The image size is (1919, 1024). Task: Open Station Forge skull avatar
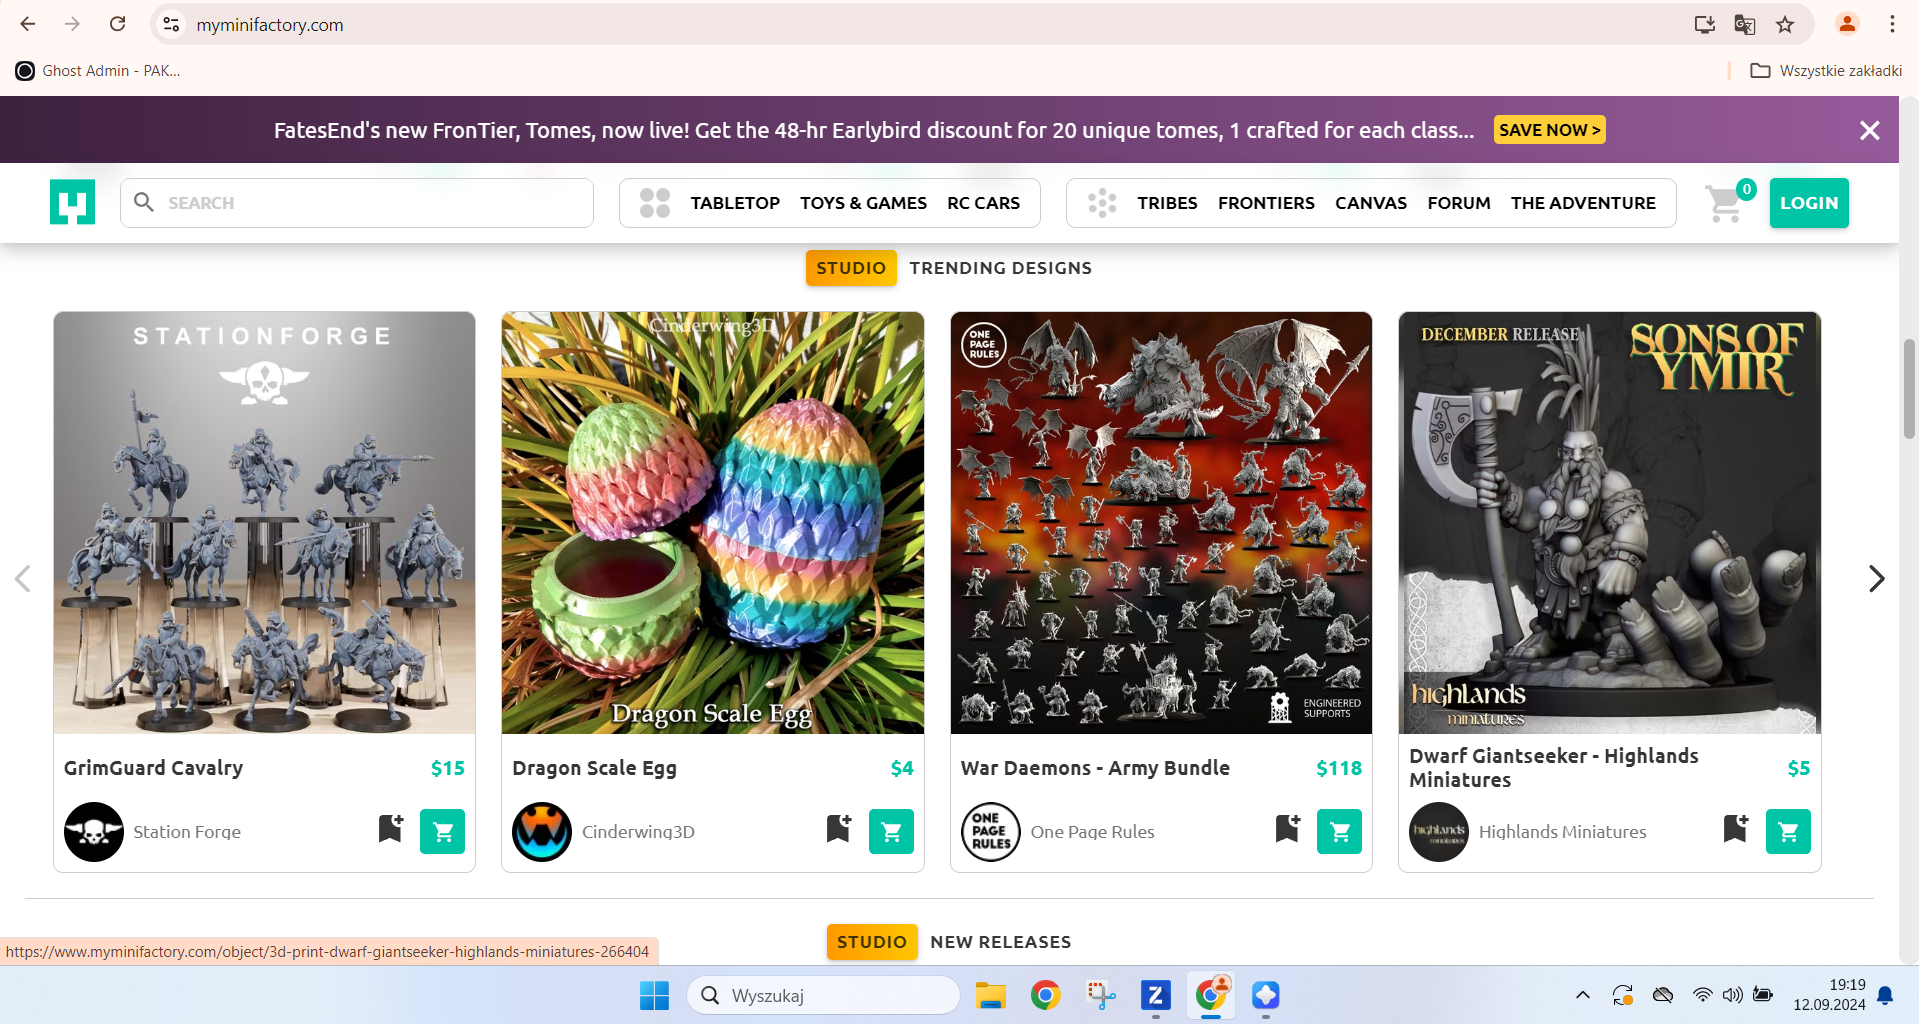pyautogui.click(x=94, y=832)
